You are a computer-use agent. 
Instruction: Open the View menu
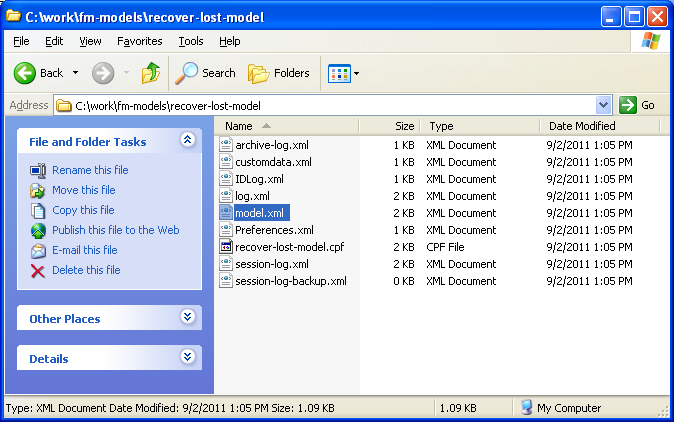point(90,41)
